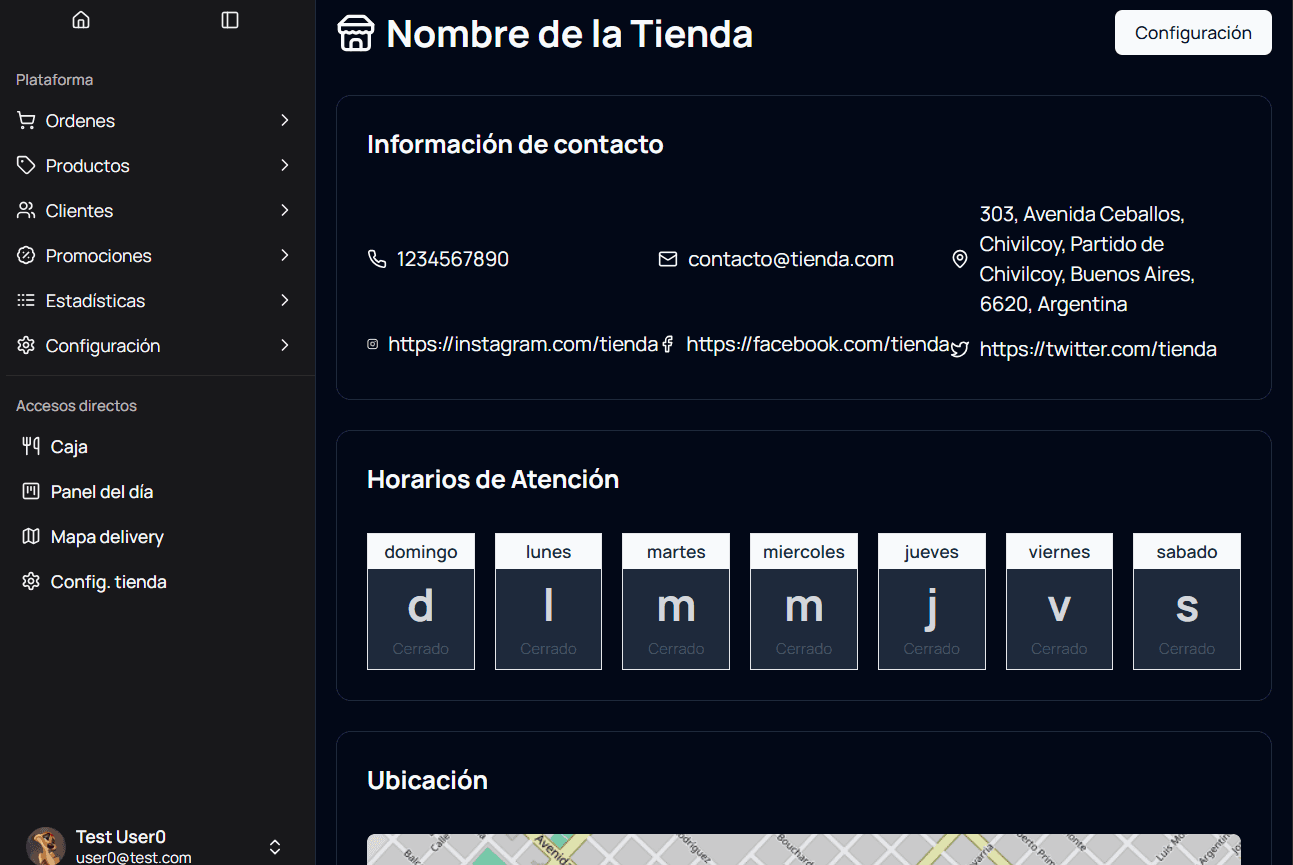Open the user account switcher arrows
This screenshot has height=865, width=1293.
pyautogui.click(x=275, y=847)
